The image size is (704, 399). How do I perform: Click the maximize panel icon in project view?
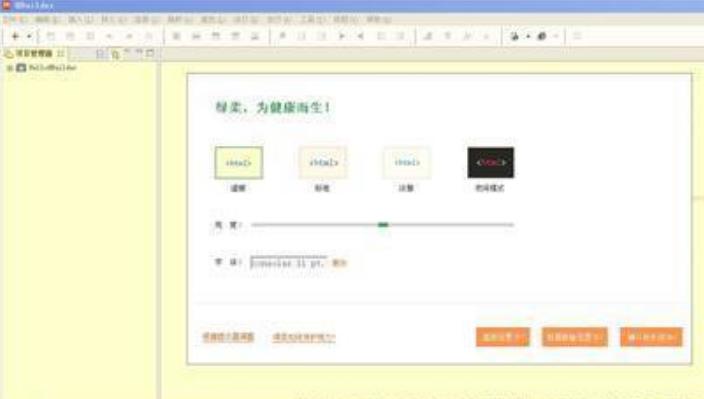coord(150,53)
